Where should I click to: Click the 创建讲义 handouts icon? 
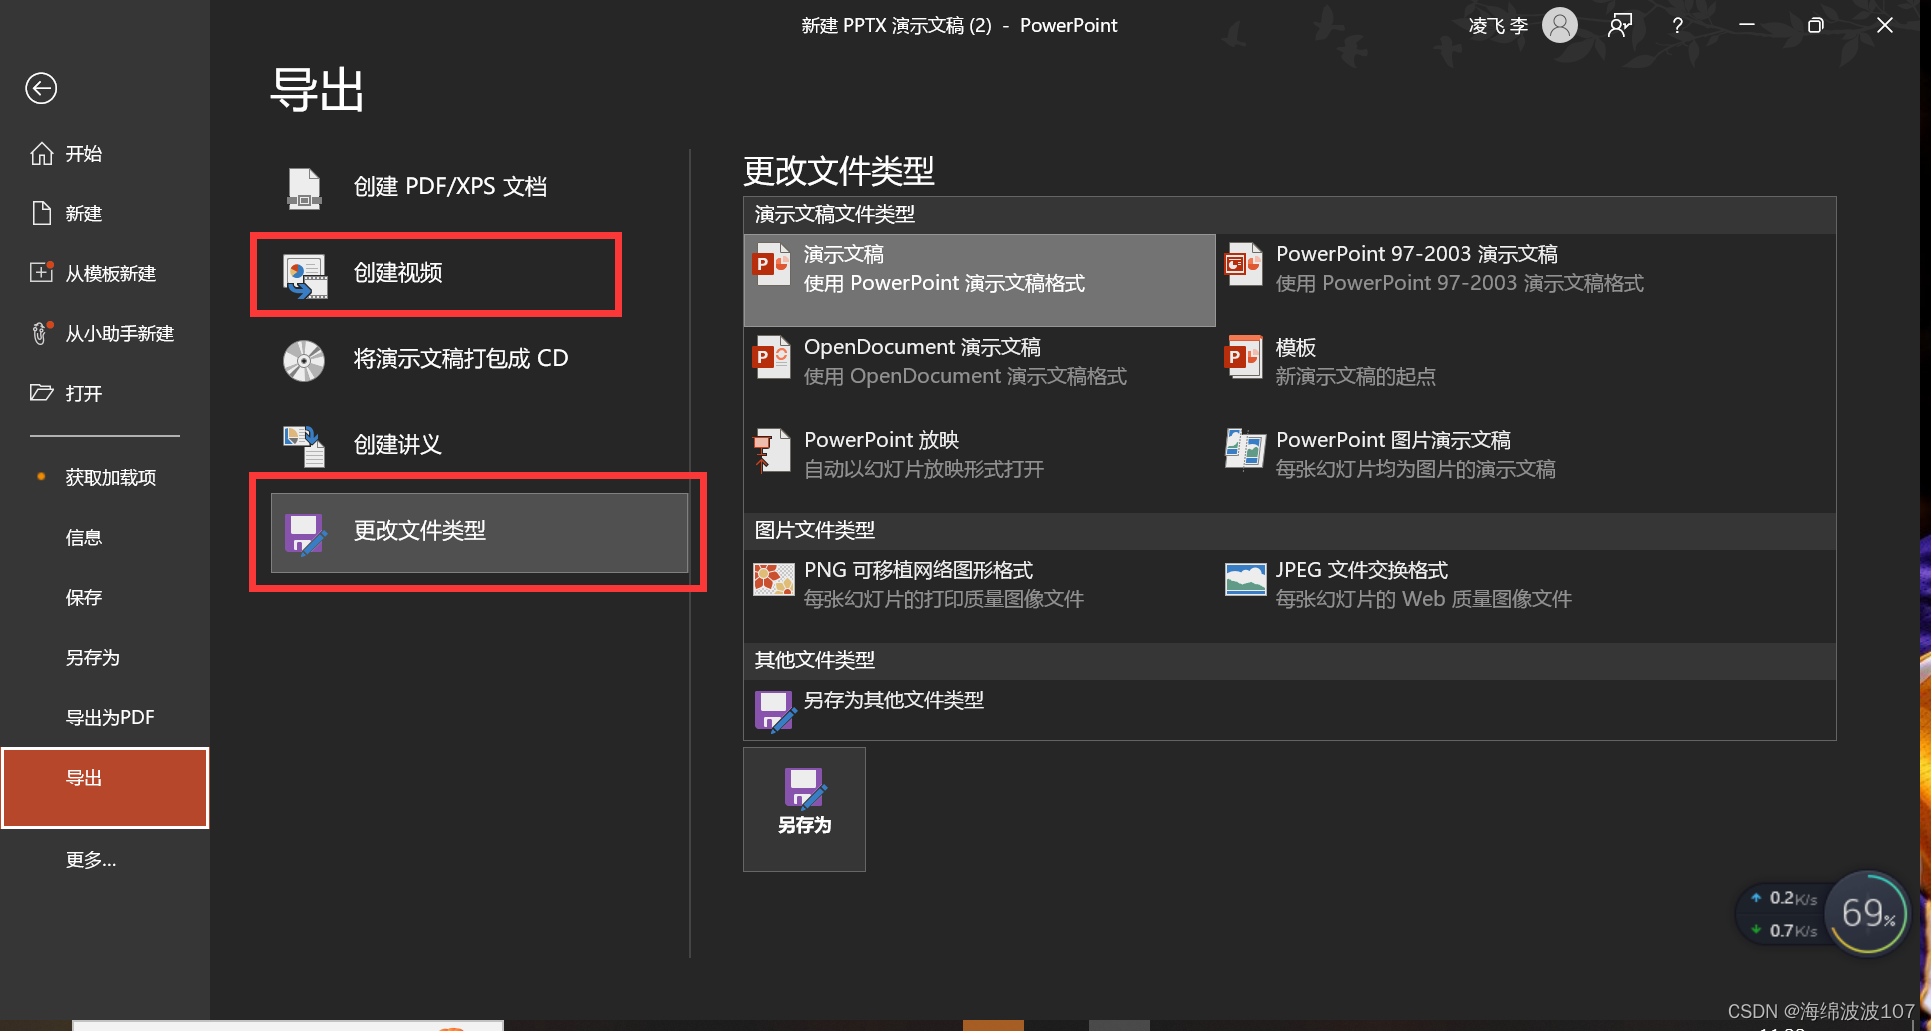[x=304, y=446]
